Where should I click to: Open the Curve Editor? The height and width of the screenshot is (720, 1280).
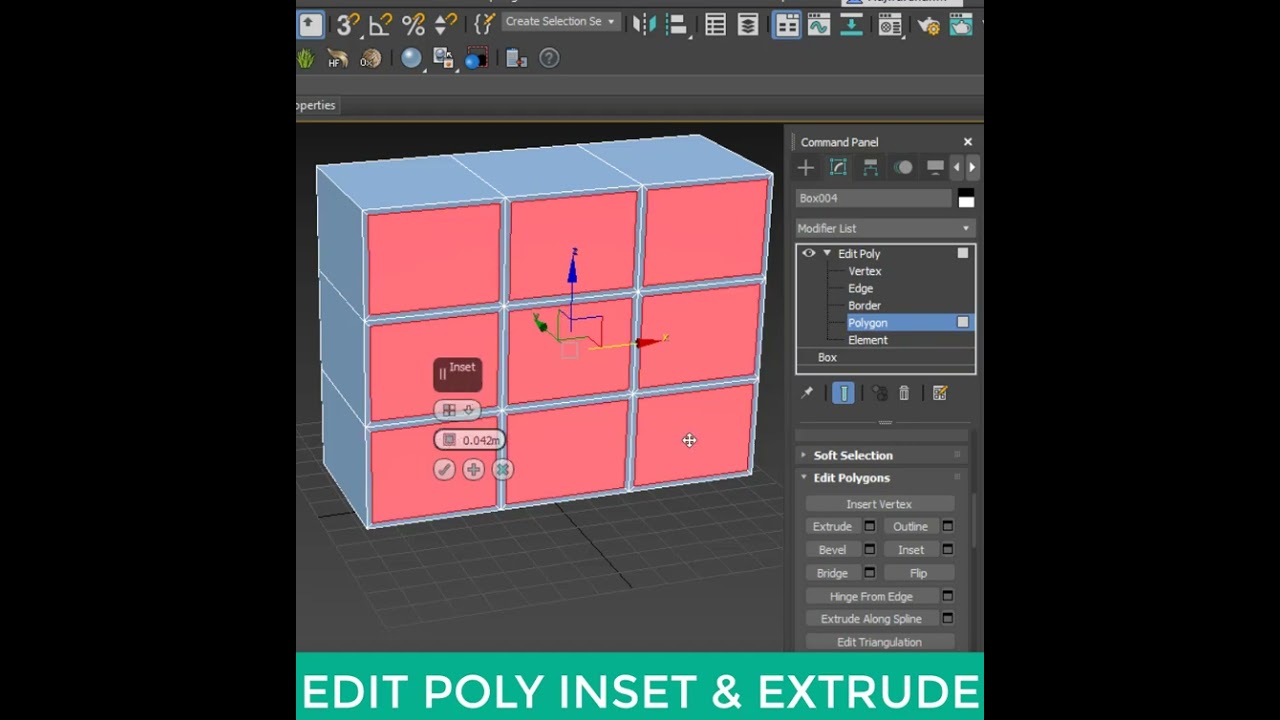click(819, 25)
